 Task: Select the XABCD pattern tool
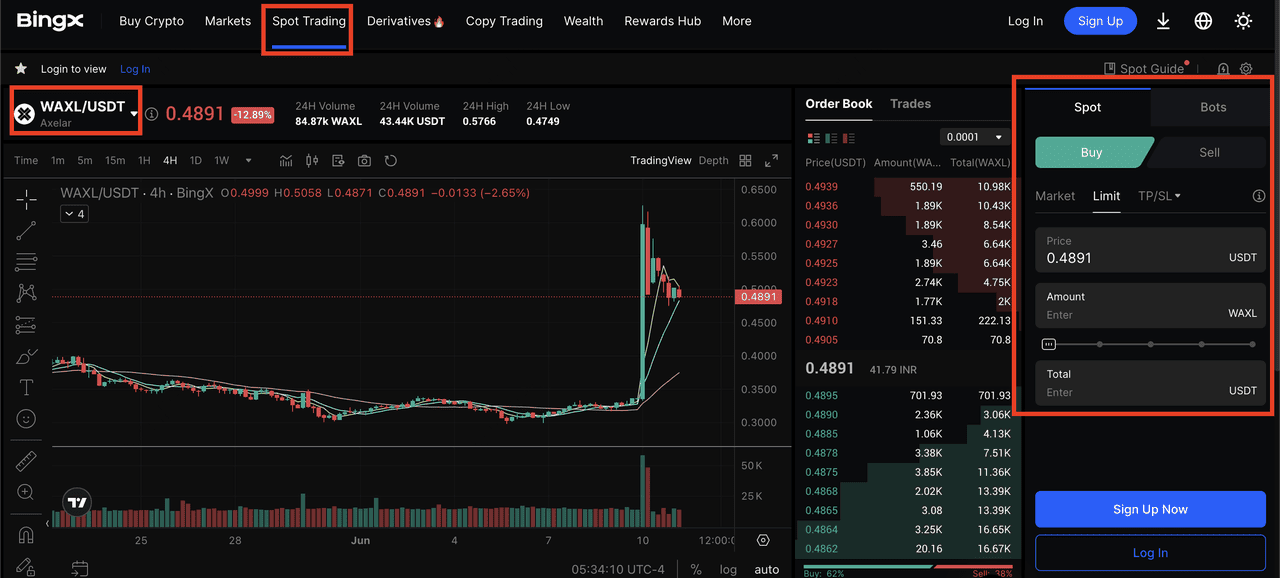point(26,293)
